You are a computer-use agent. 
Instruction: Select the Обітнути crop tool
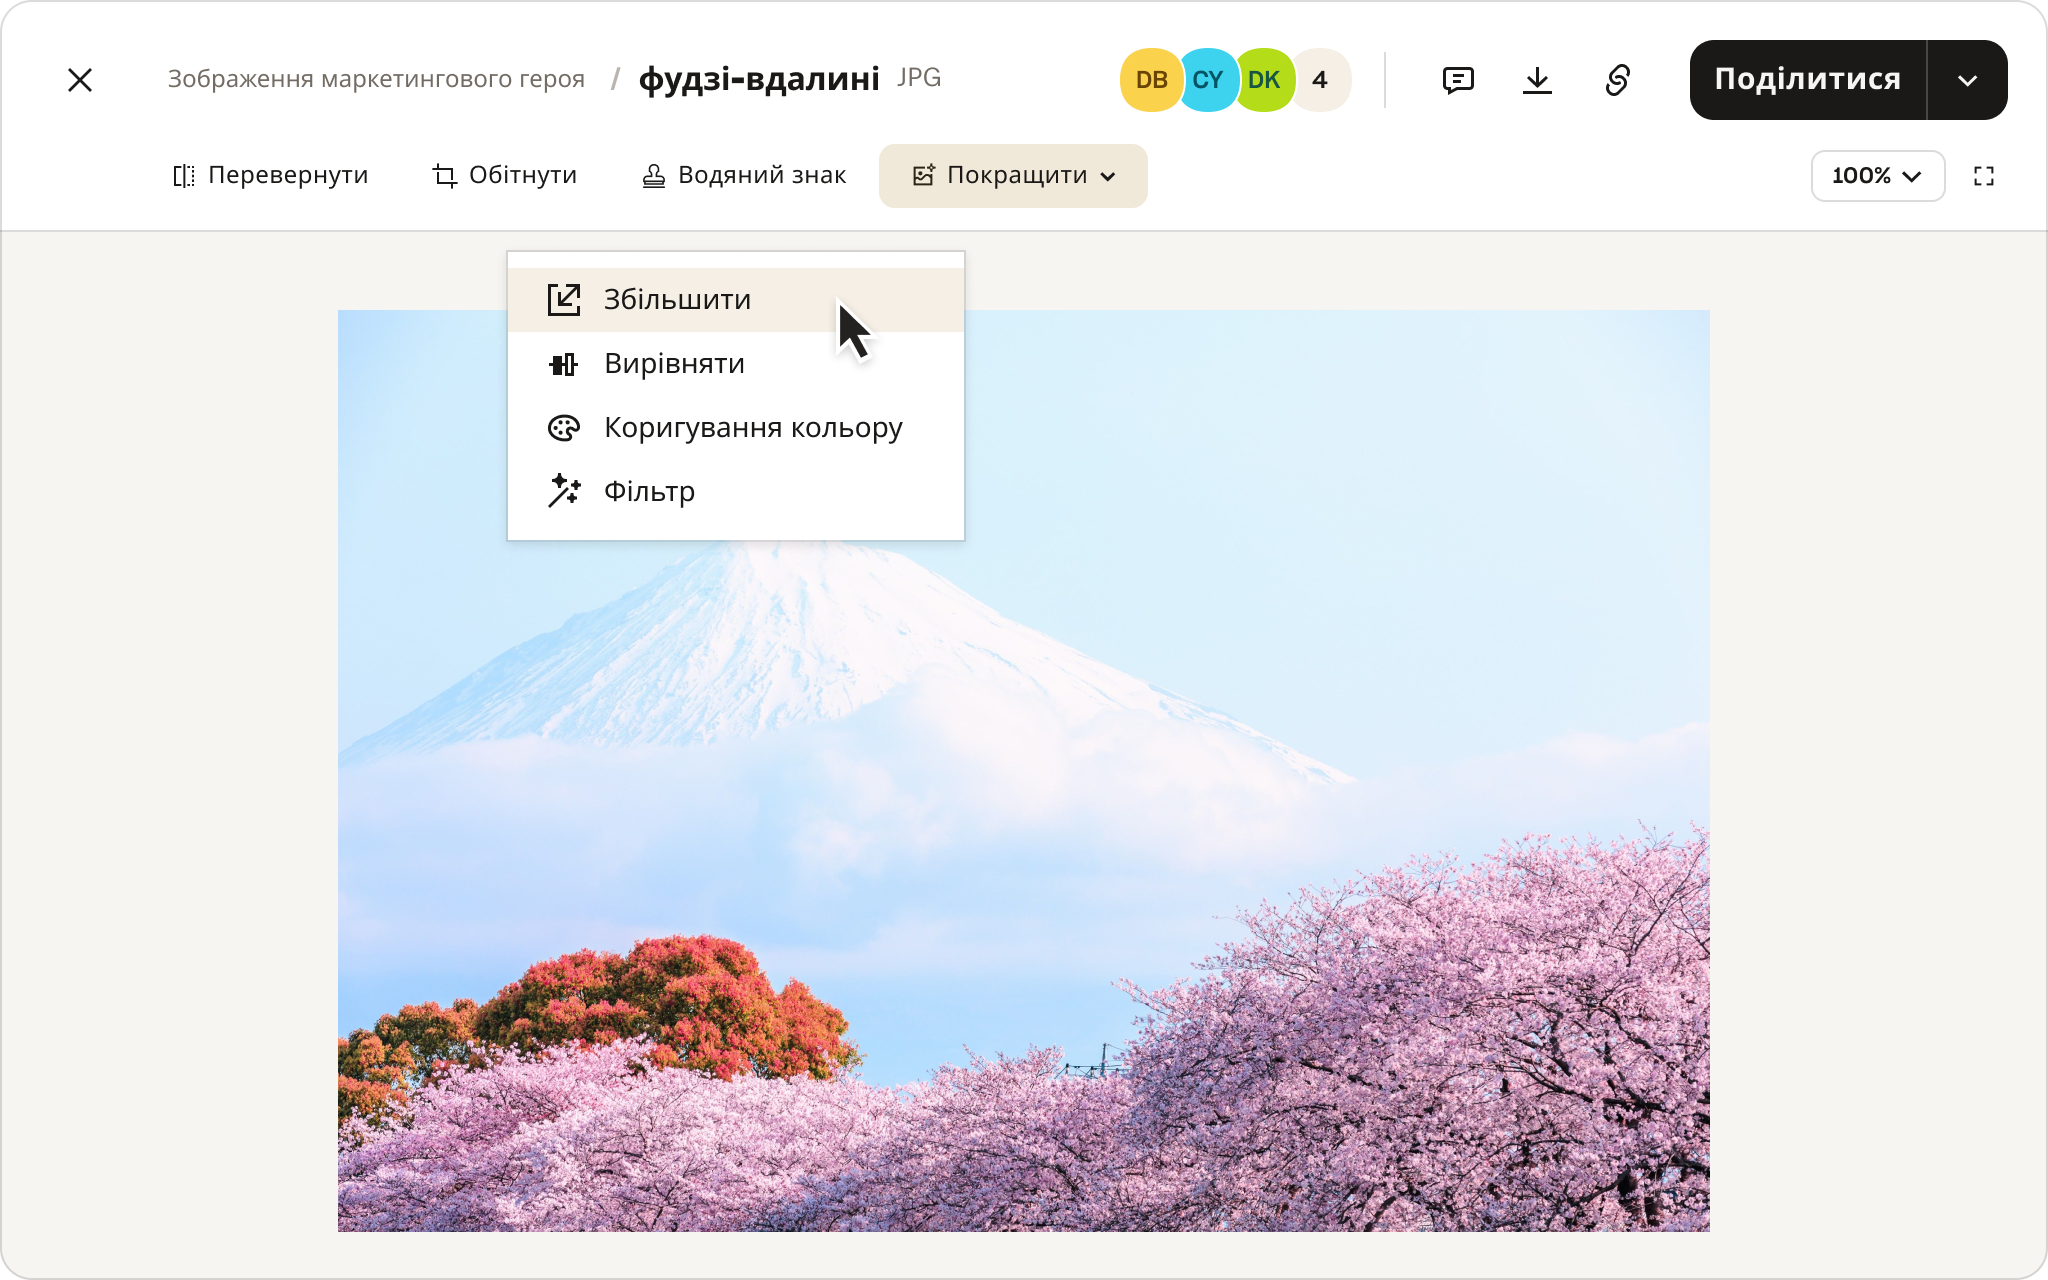coord(505,176)
